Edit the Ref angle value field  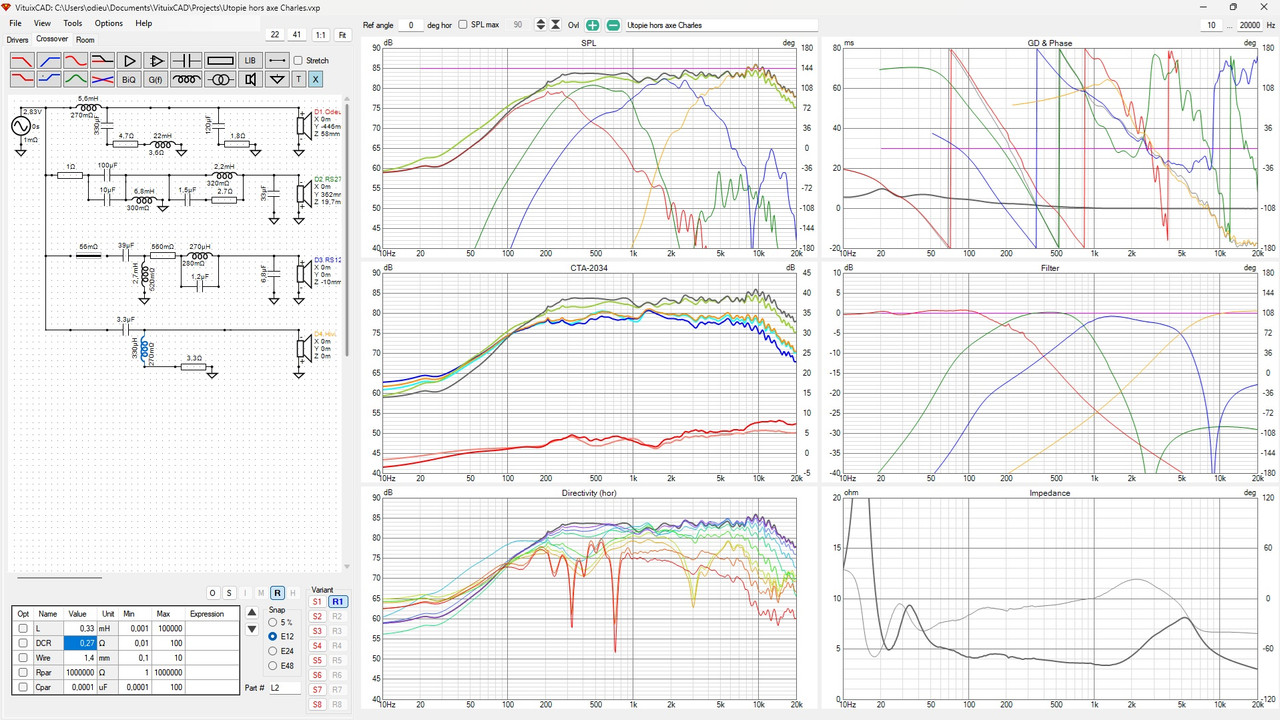(x=410, y=24)
